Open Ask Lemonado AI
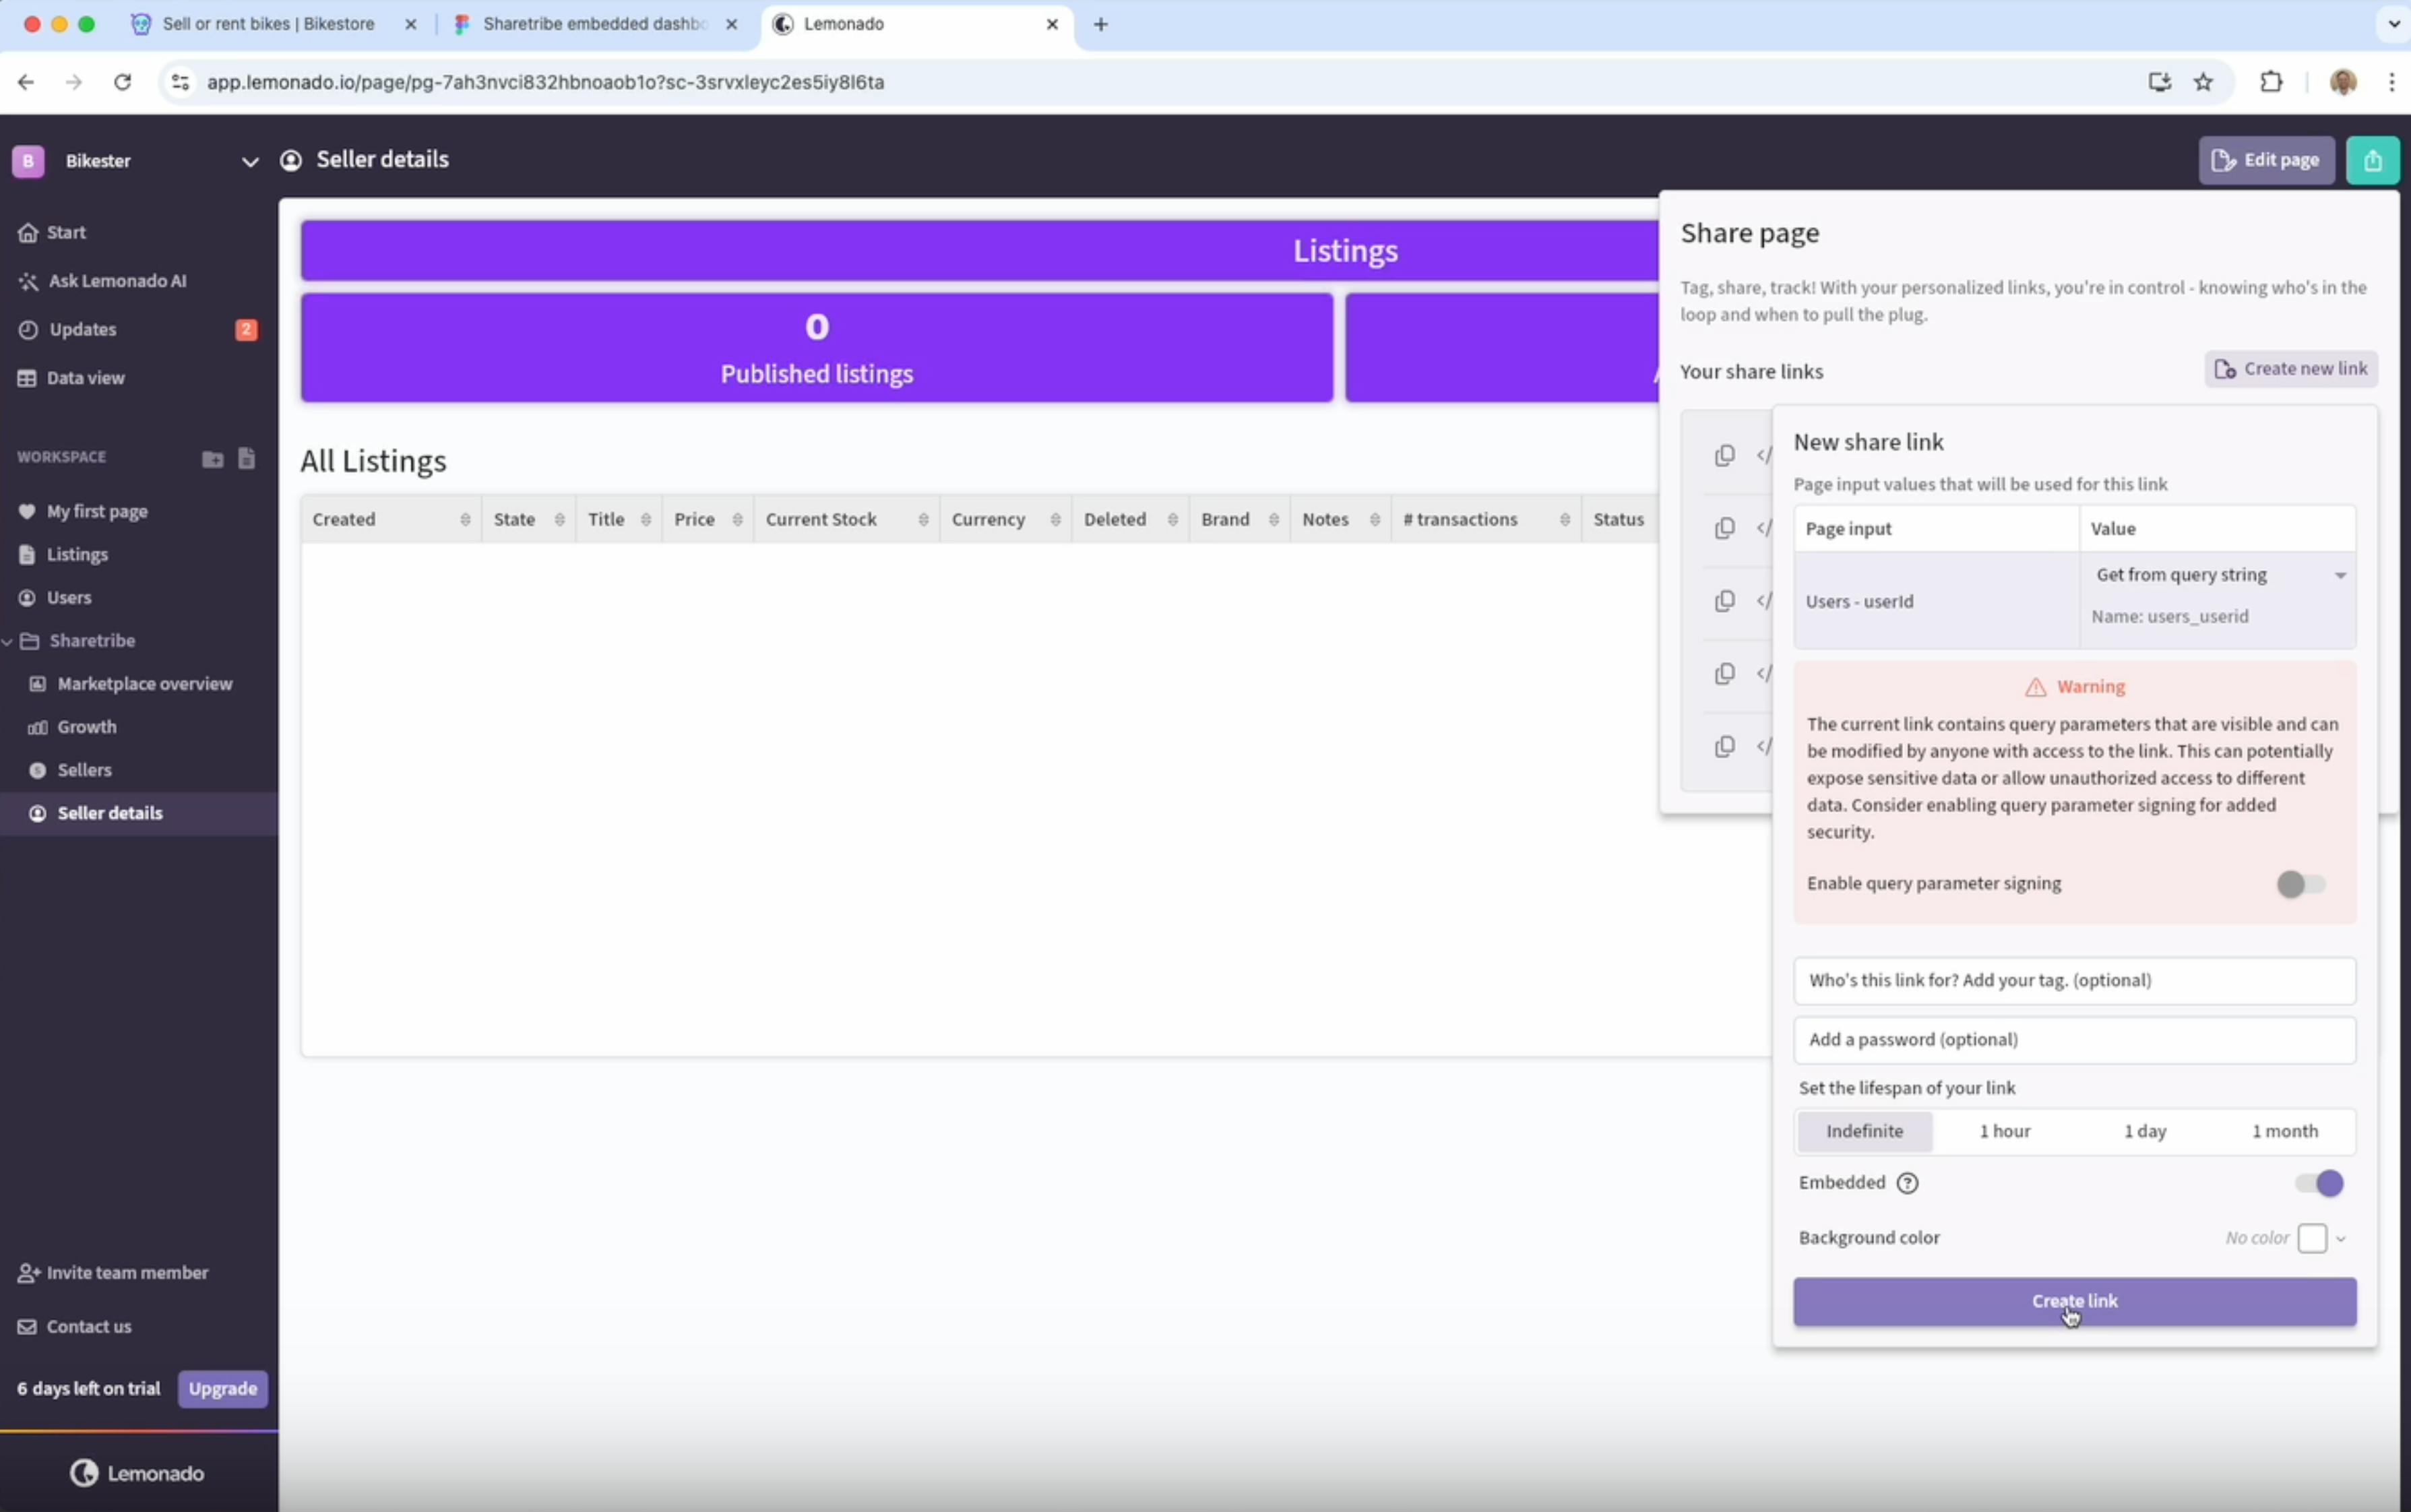Screen dimensions: 2411x1512 116,281
